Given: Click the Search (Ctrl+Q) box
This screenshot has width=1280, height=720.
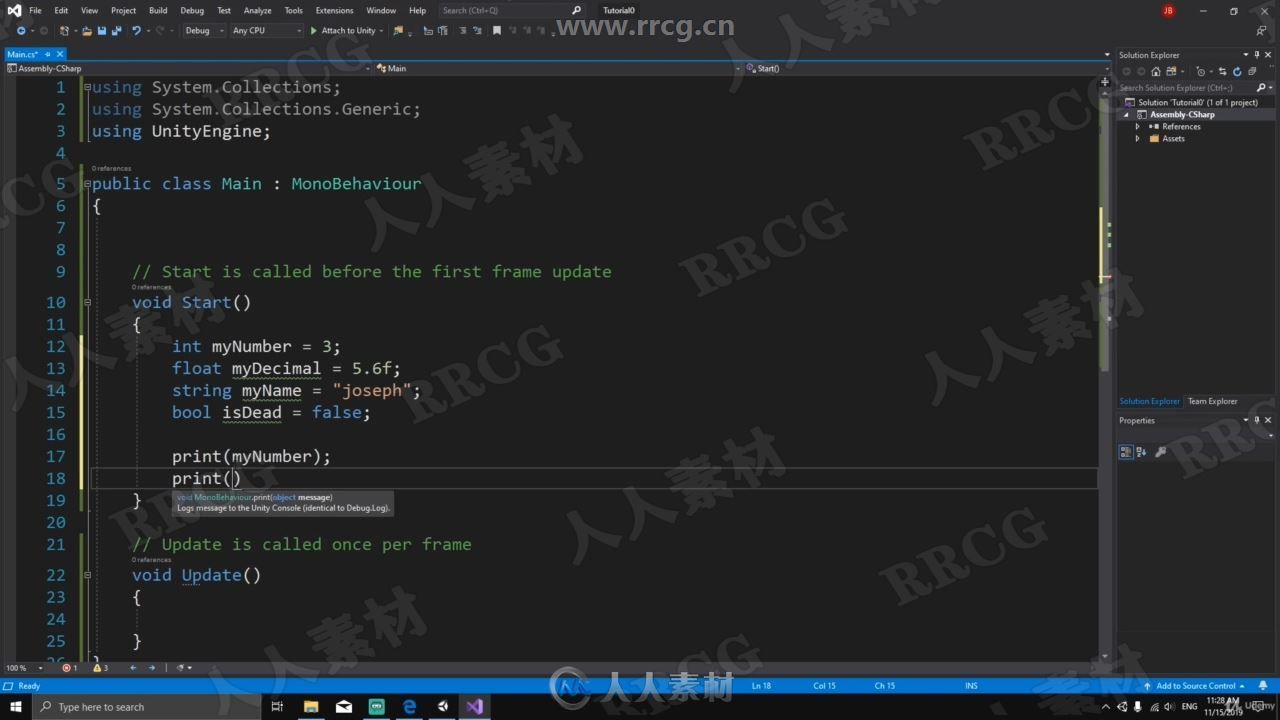Looking at the screenshot, I should tap(511, 10).
